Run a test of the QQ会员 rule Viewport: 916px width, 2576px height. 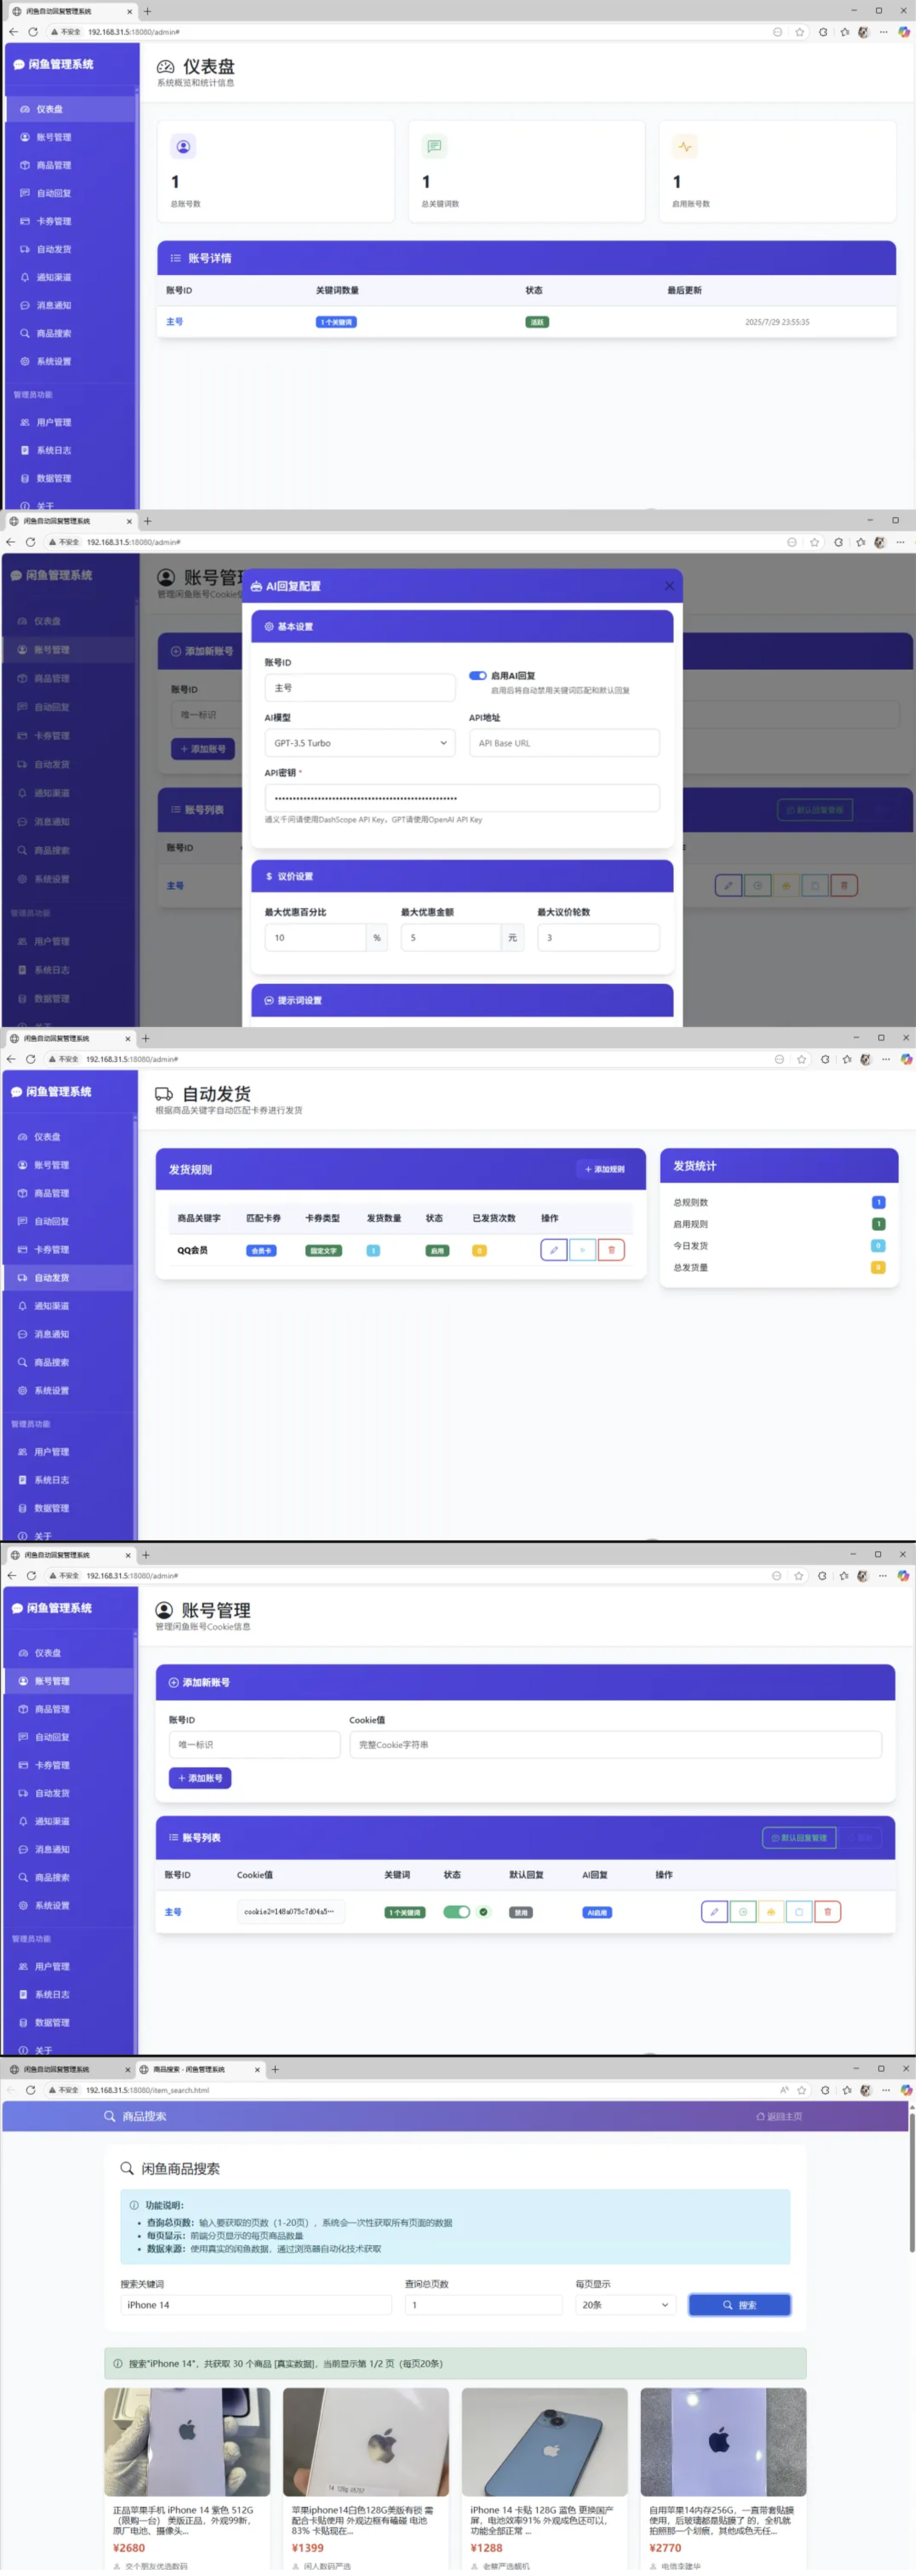click(x=582, y=1249)
